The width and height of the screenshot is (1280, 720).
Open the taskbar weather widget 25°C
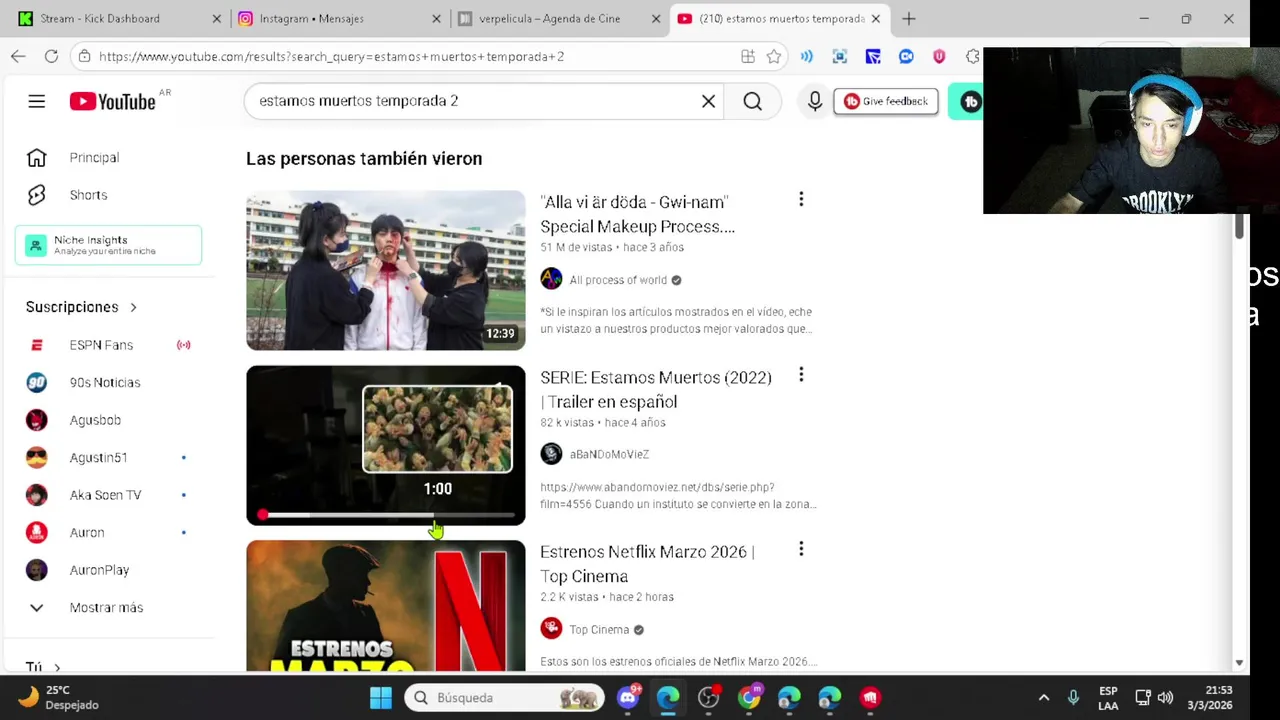[x=60, y=697]
